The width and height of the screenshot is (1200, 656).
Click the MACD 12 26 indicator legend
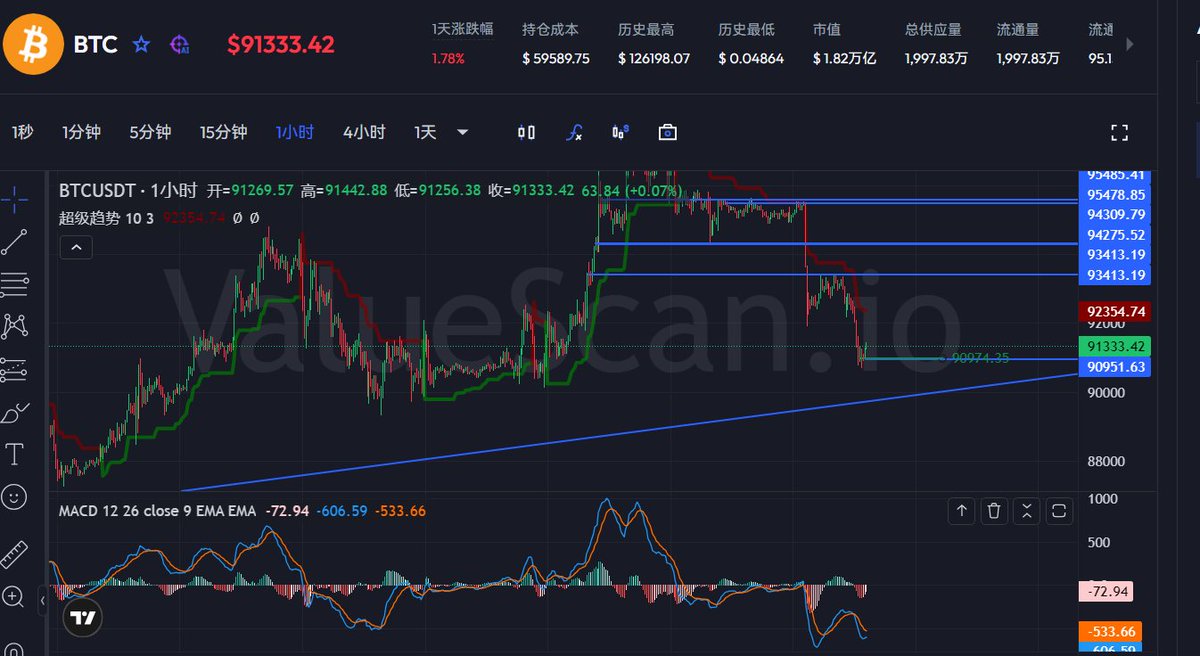pos(156,511)
